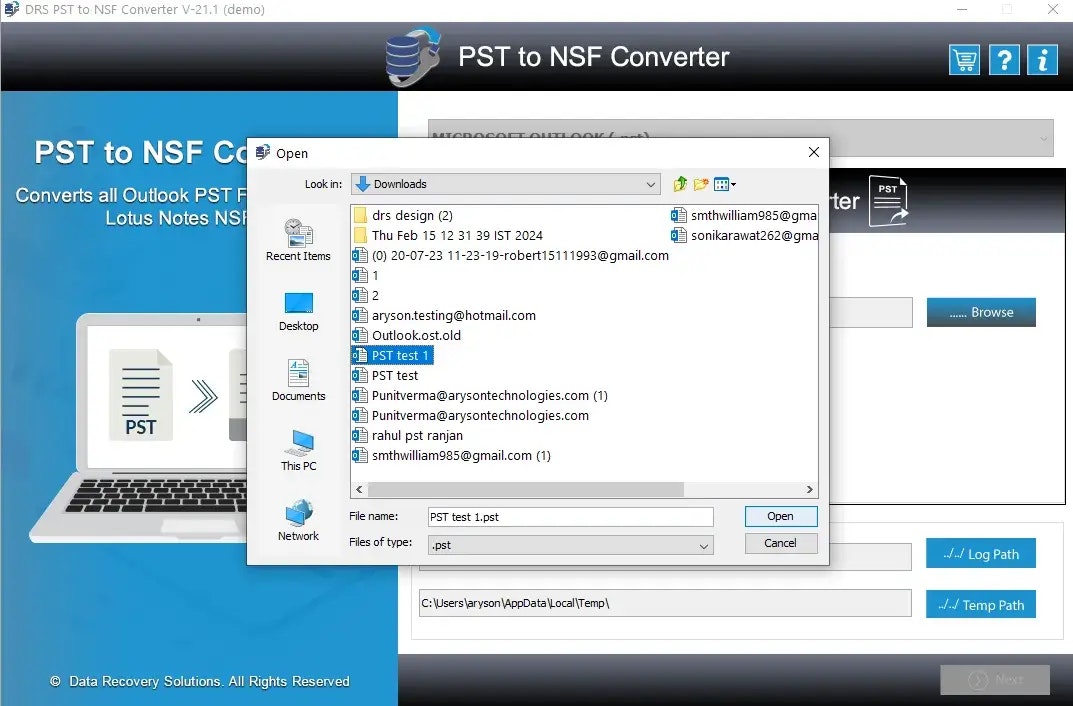Expand the Look in Downloads dropdown
Viewport: 1073px width, 706px height.
coord(650,184)
